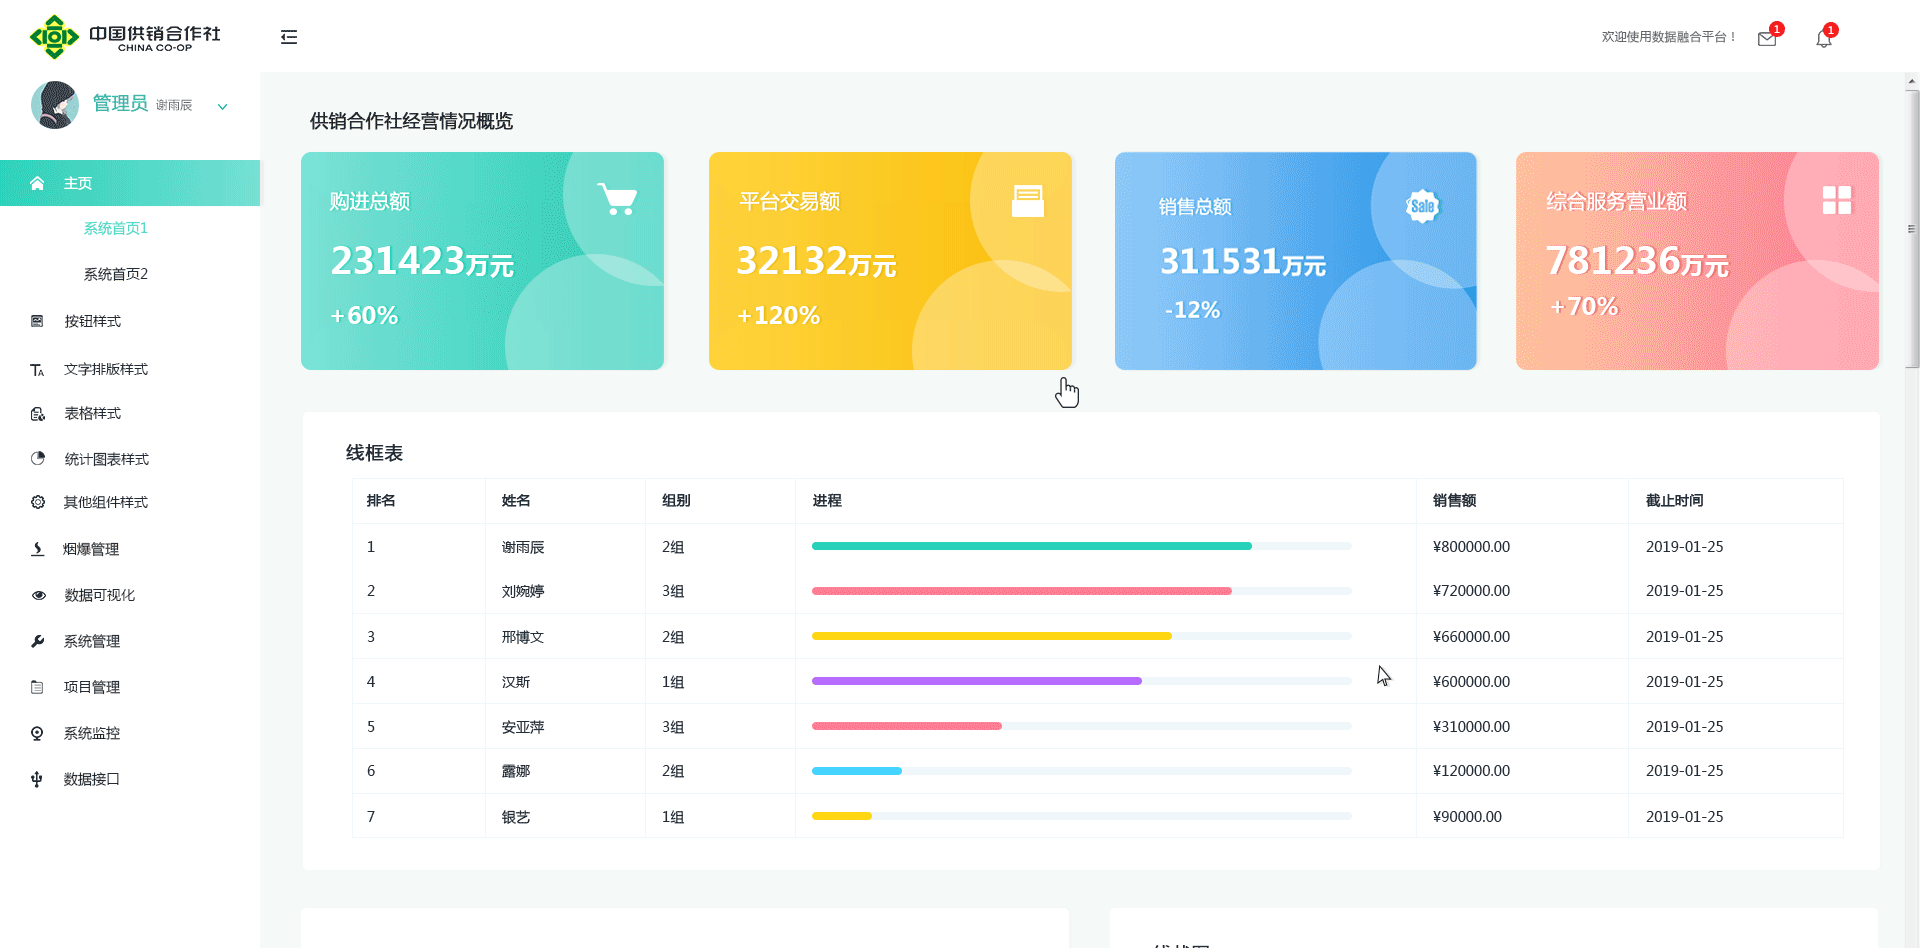Image resolution: width=1920 pixels, height=948 pixels.
Task: Click the progress bar for 银艺
Action: click(842, 816)
